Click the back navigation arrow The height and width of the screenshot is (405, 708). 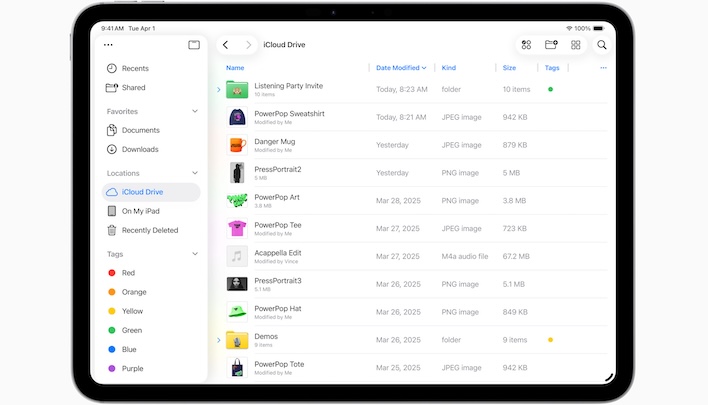[x=226, y=45]
